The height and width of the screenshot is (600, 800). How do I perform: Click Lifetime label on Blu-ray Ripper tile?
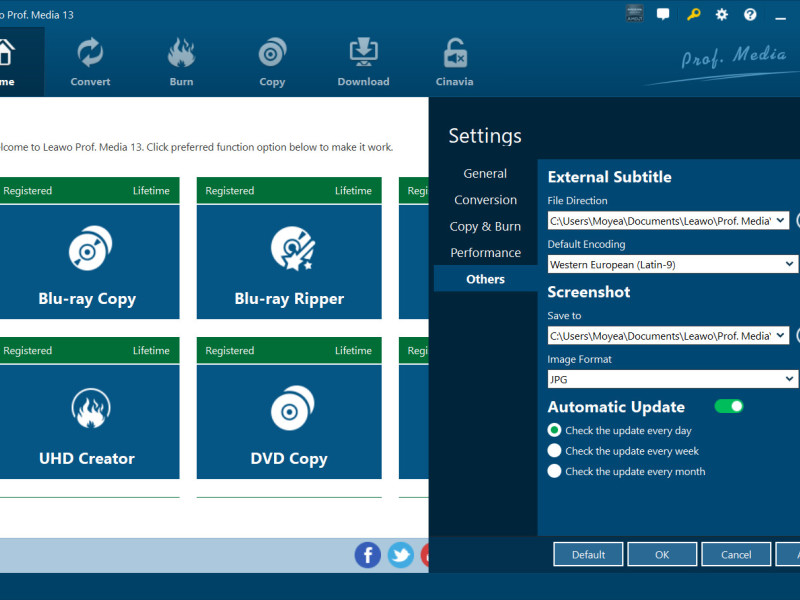pyautogui.click(x=353, y=191)
